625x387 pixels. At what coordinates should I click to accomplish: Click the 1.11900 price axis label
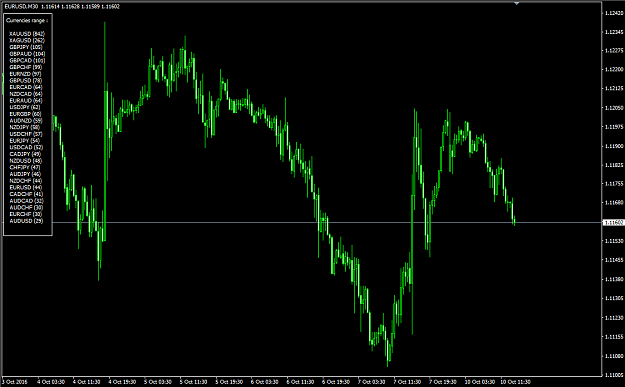point(614,146)
